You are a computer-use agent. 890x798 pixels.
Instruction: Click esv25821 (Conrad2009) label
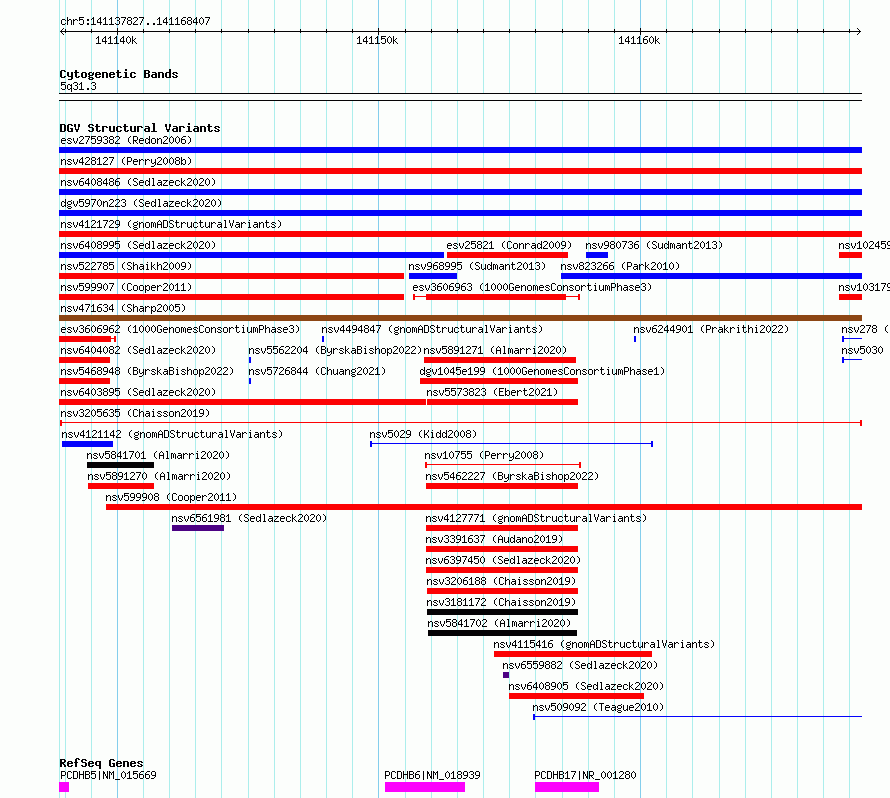[x=509, y=245]
